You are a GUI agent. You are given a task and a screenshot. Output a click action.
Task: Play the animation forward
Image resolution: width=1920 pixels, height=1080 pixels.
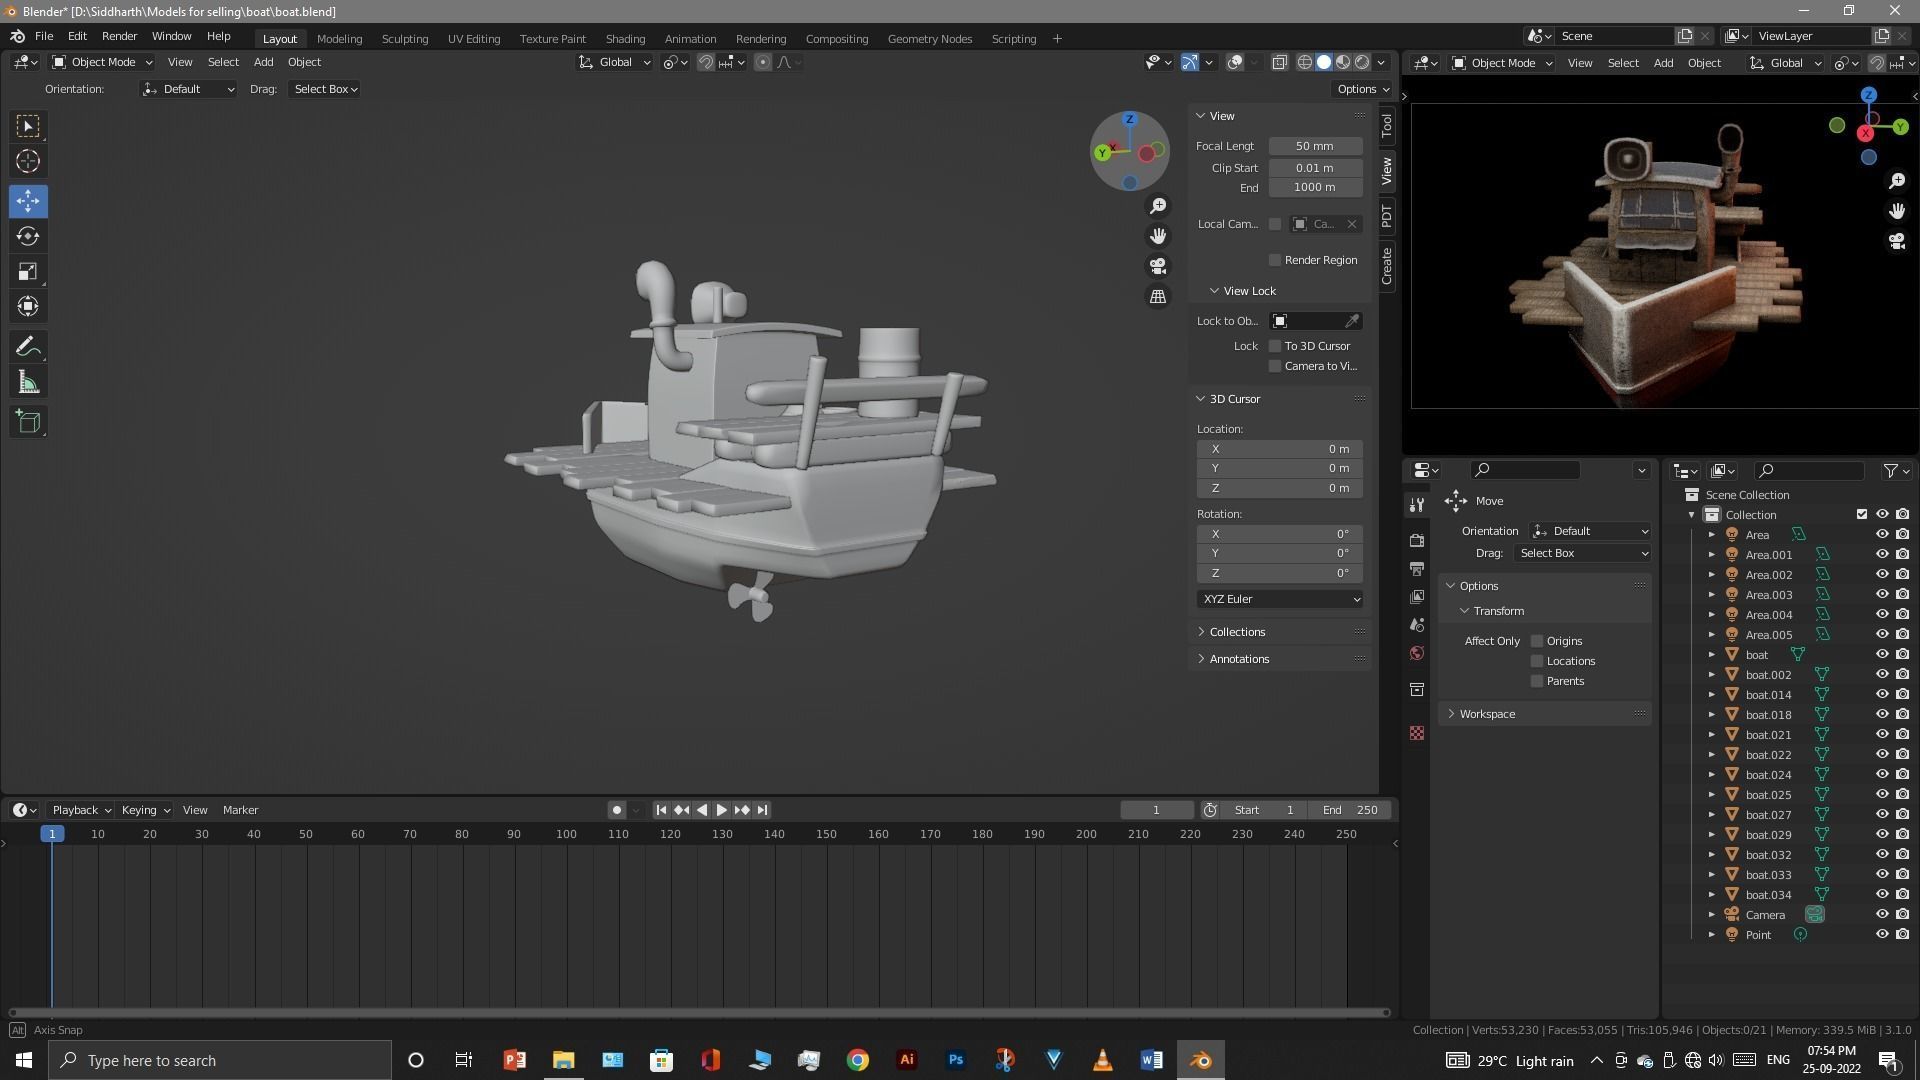[x=721, y=810]
